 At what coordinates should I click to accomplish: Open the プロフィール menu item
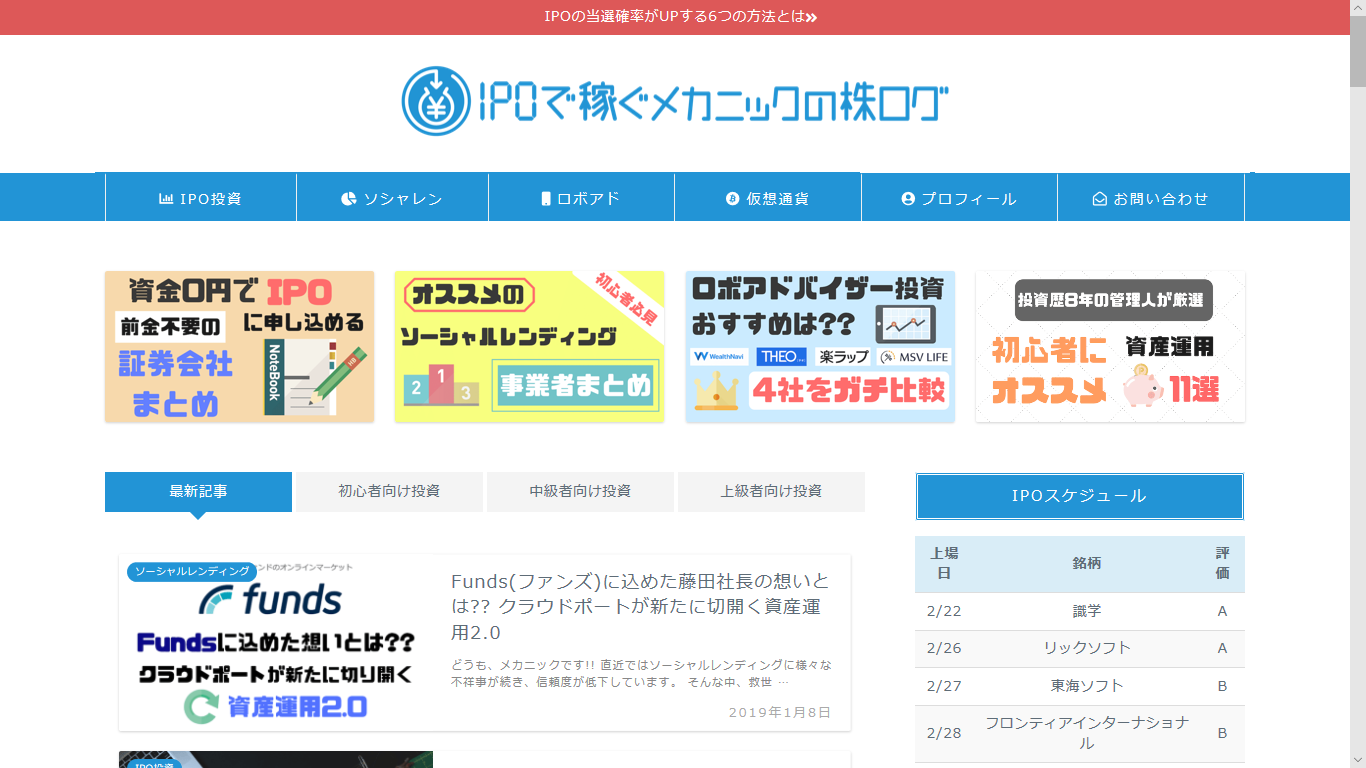coord(959,198)
